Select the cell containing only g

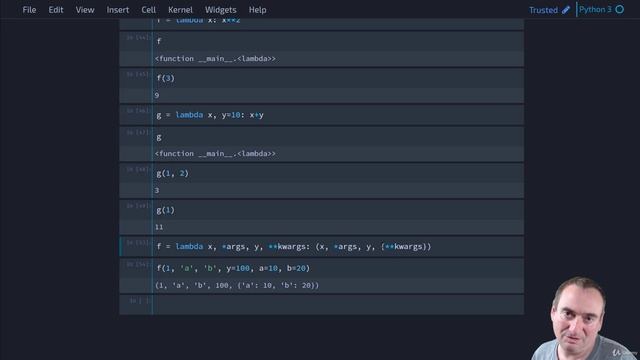338,137
